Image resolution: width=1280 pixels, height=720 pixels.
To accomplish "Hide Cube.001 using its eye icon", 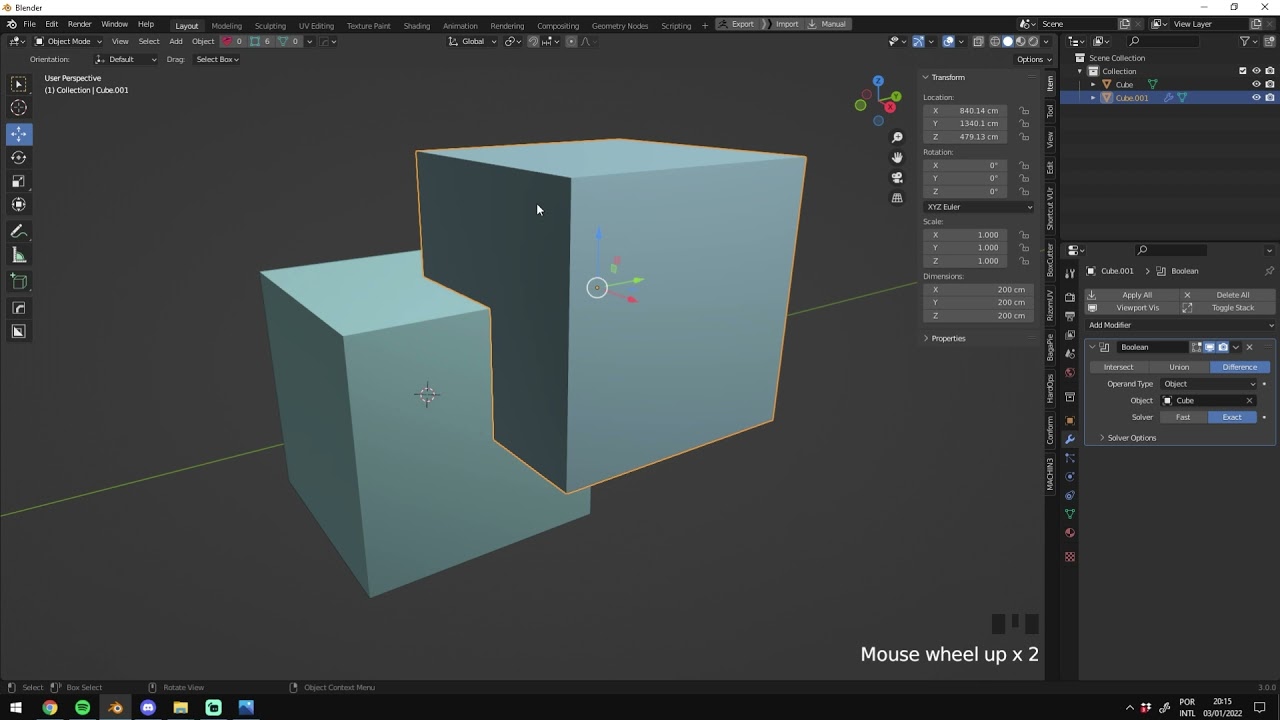I will (x=1256, y=98).
